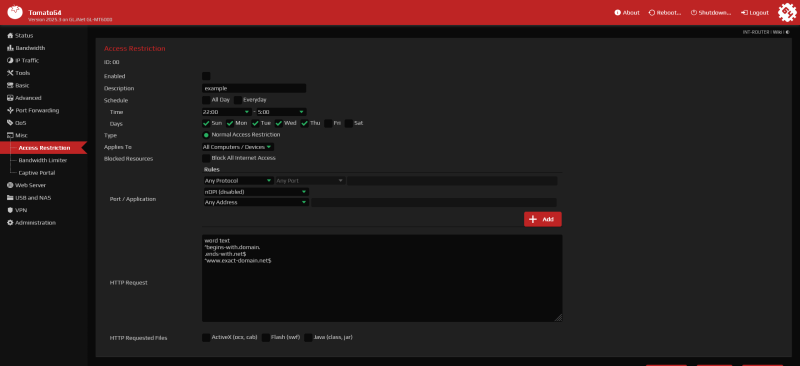Image resolution: width=800 pixels, height=366 pixels.
Task: Expand the Misc sidebar section
Action: pyautogui.click(x=17, y=135)
